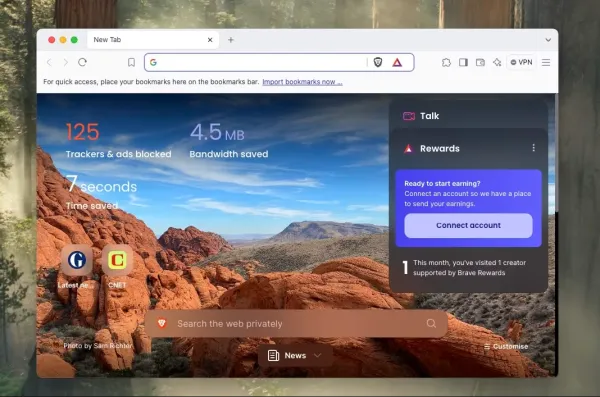
Task: Open the hamburger main menu
Action: (546, 62)
